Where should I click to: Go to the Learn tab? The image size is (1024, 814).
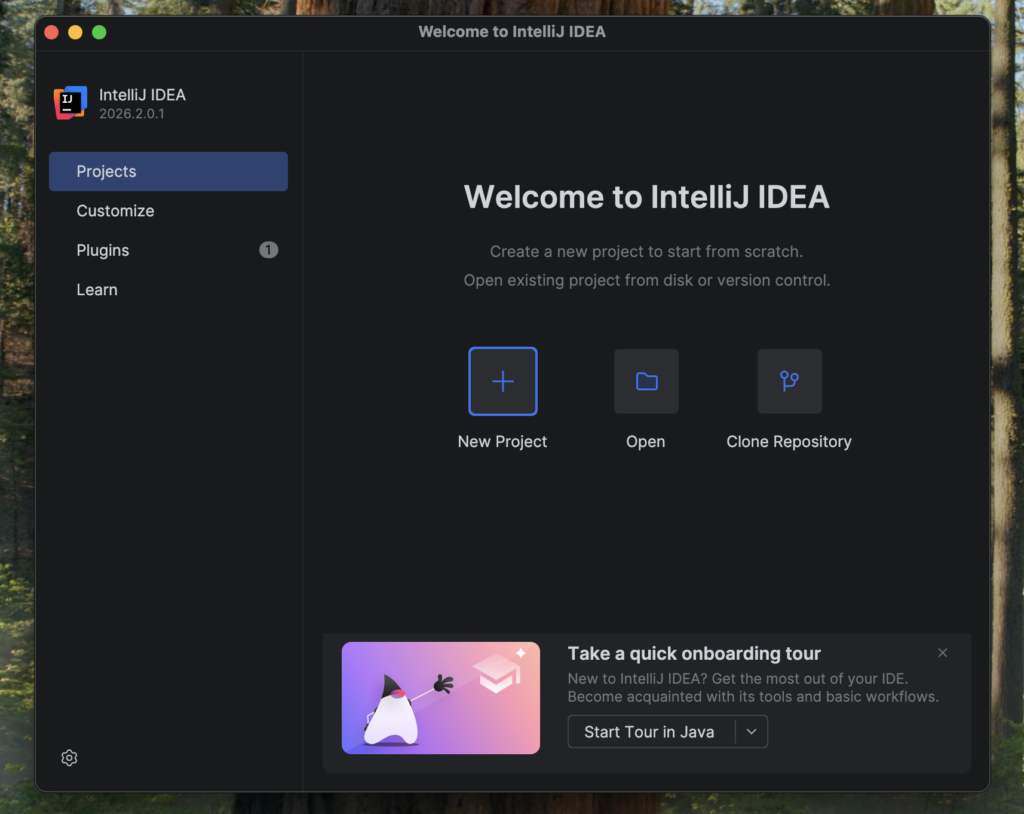tap(168, 289)
